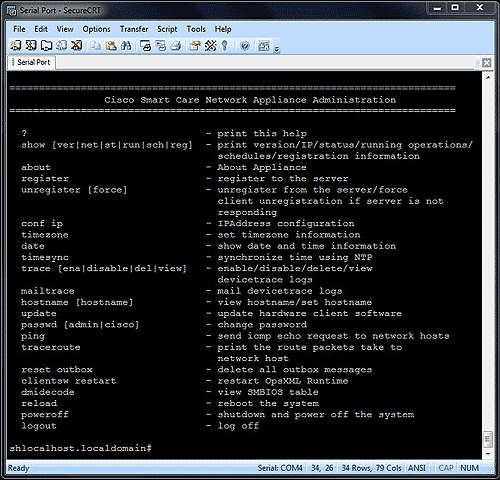Click the vertical scrollbar thumb

(488, 439)
